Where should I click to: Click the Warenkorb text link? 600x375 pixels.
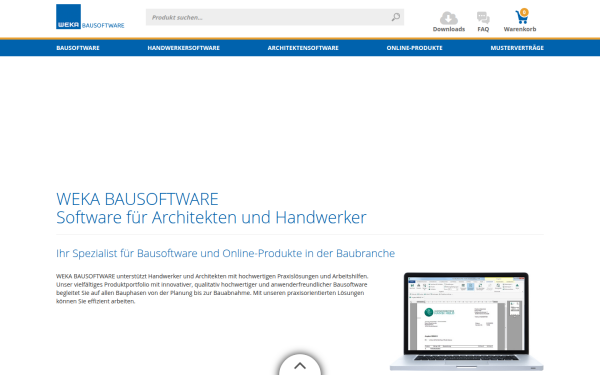pos(520,29)
